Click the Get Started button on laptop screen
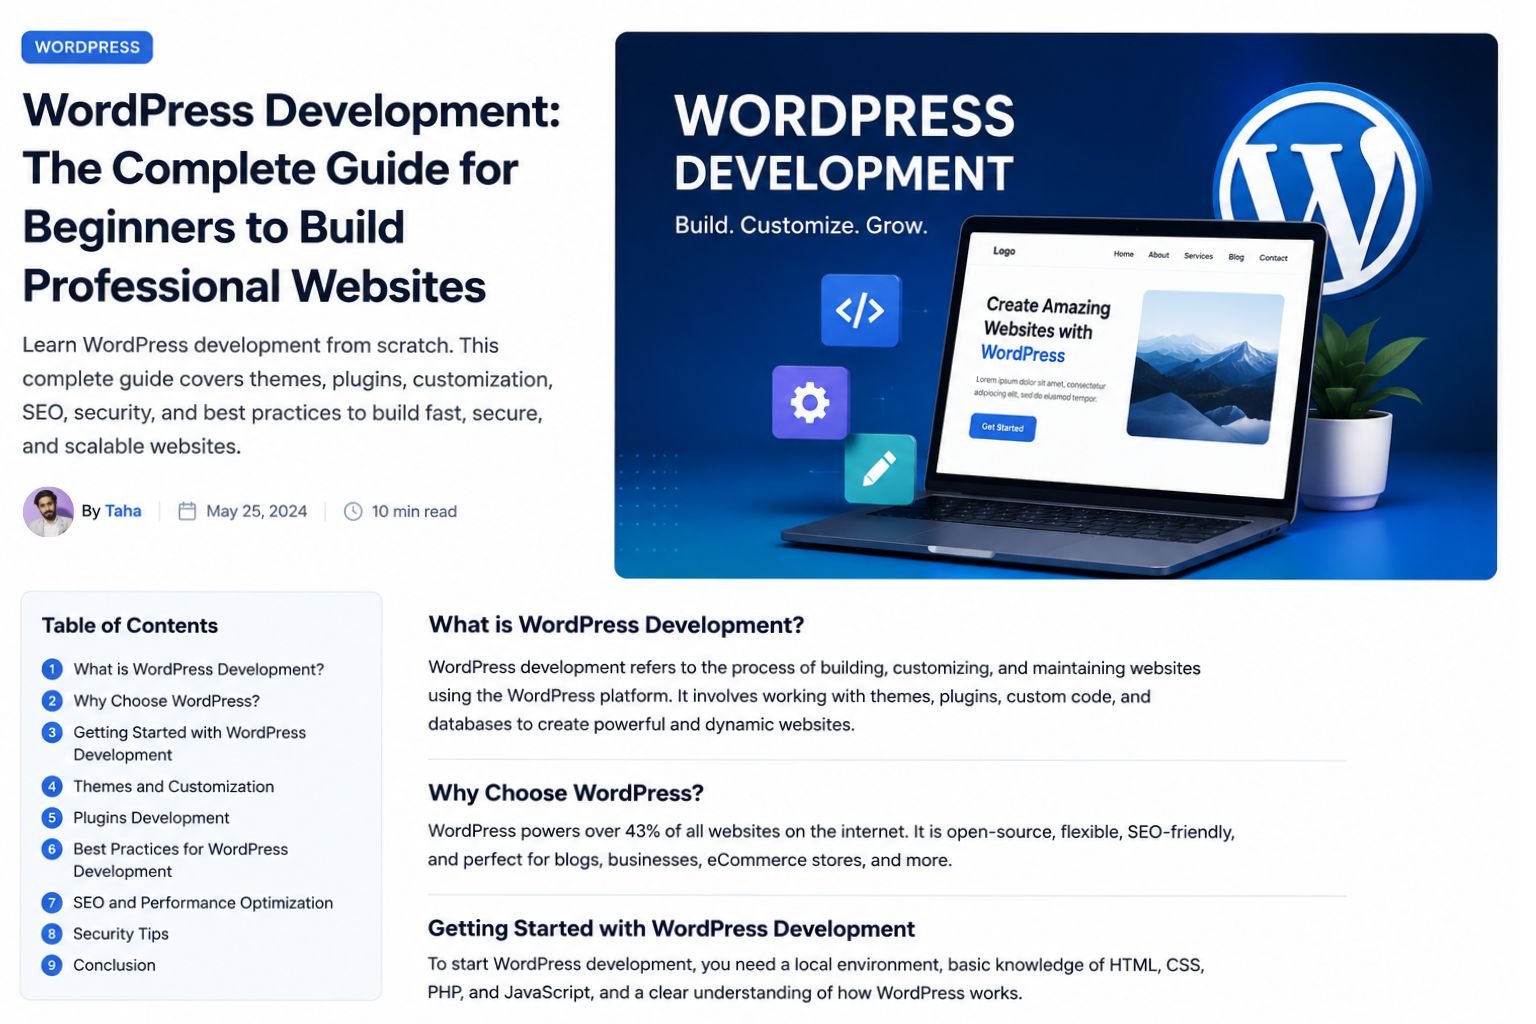1536x1024 pixels. [x=1002, y=427]
